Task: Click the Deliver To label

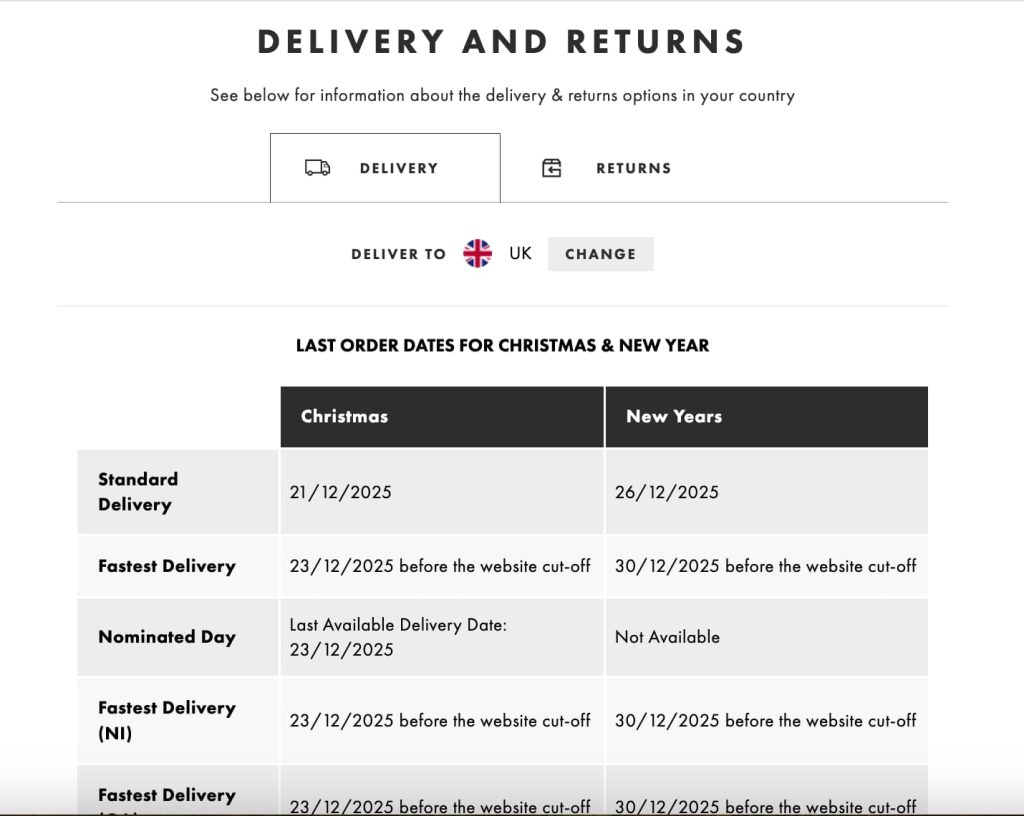Action: [398, 254]
